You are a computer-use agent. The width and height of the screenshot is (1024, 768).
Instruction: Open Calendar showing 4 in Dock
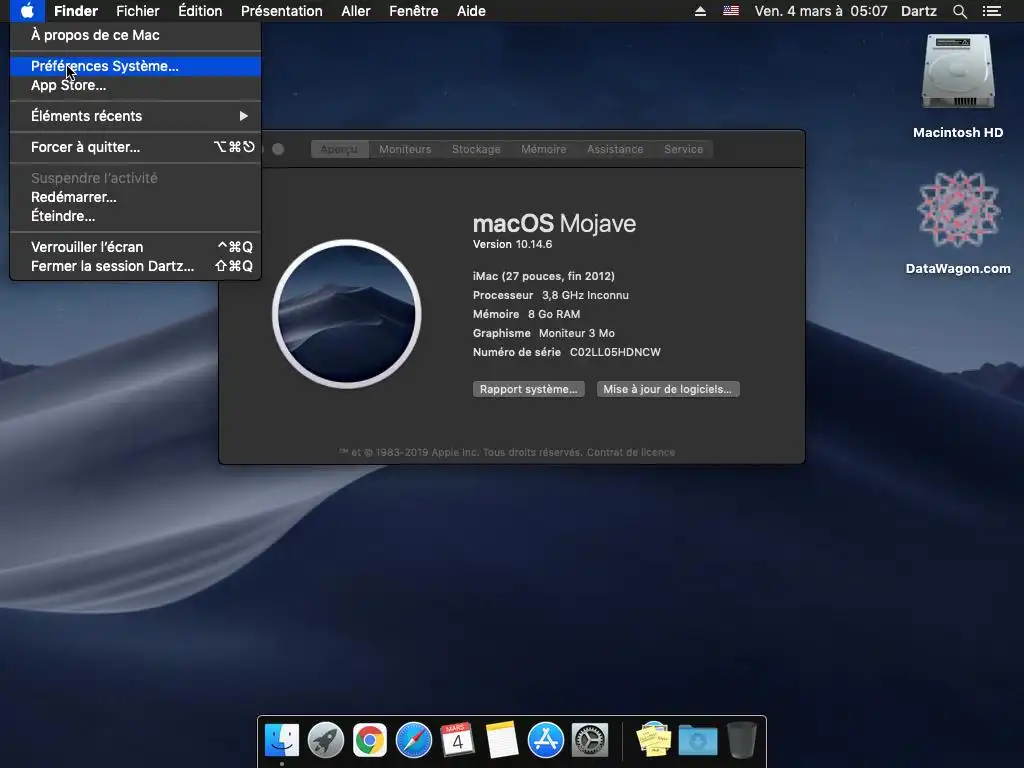point(457,740)
